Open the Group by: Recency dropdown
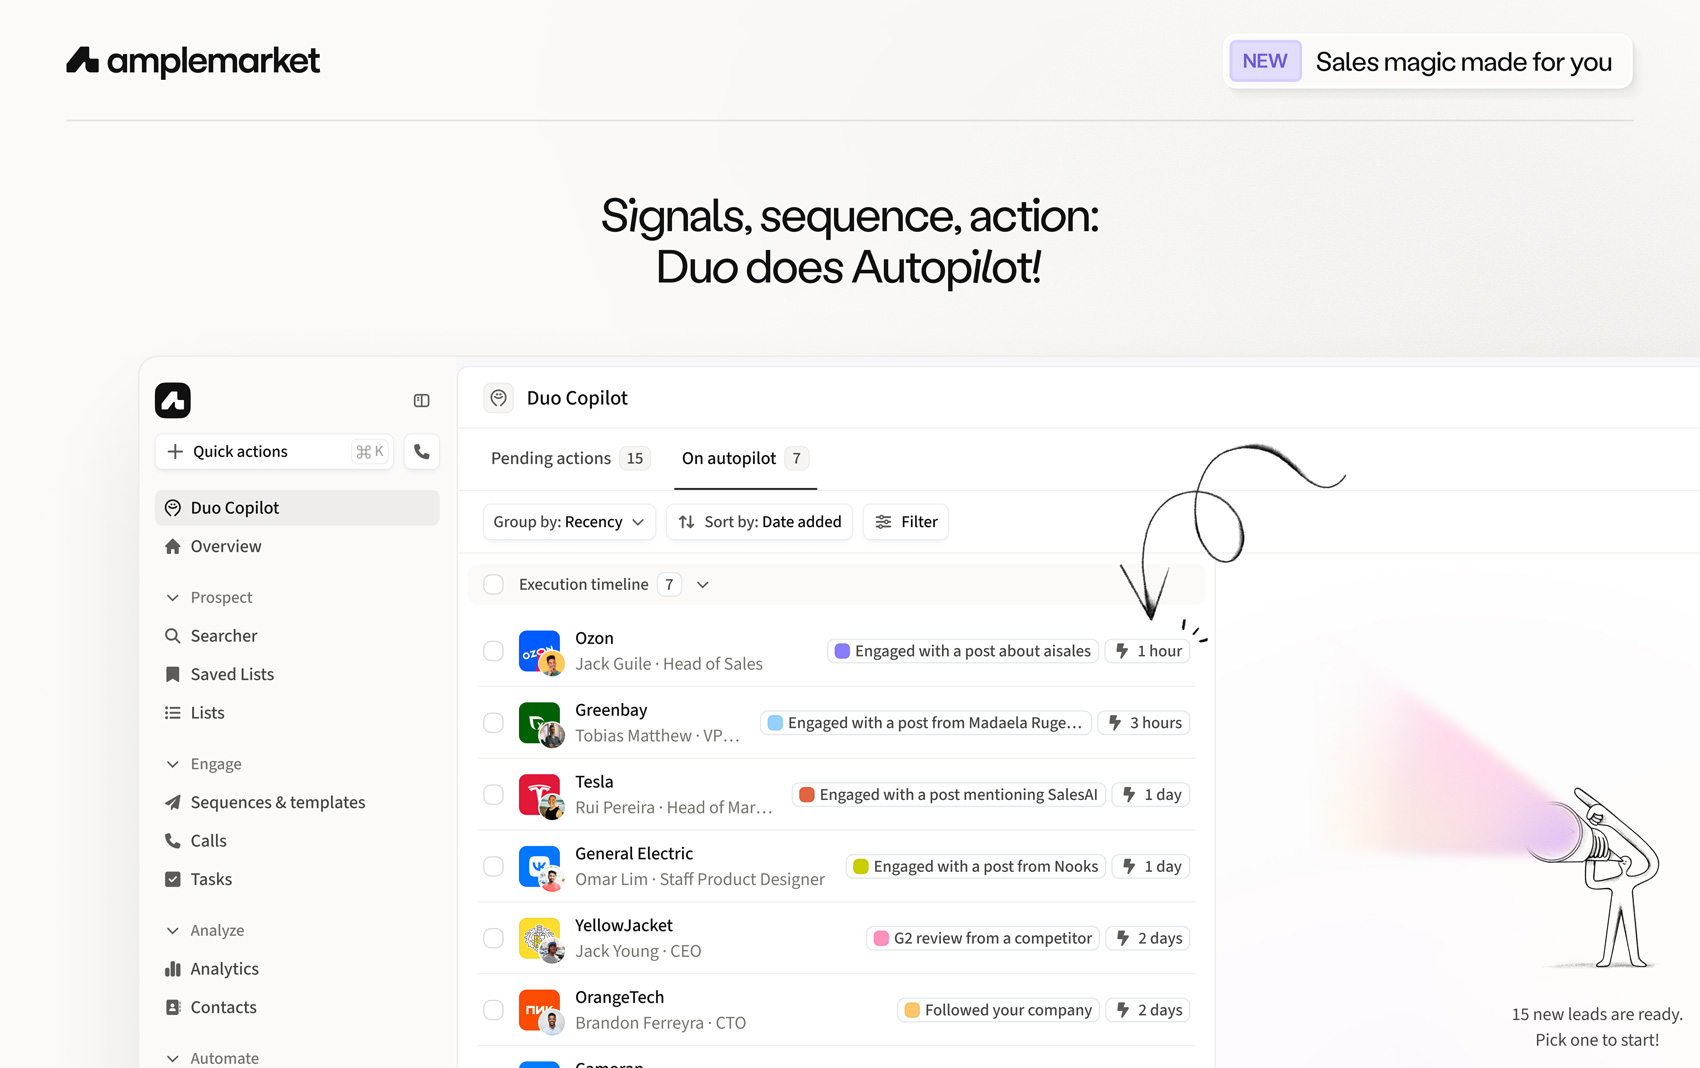Image resolution: width=1700 pixels, height=1068 pixels. (569, 522)
